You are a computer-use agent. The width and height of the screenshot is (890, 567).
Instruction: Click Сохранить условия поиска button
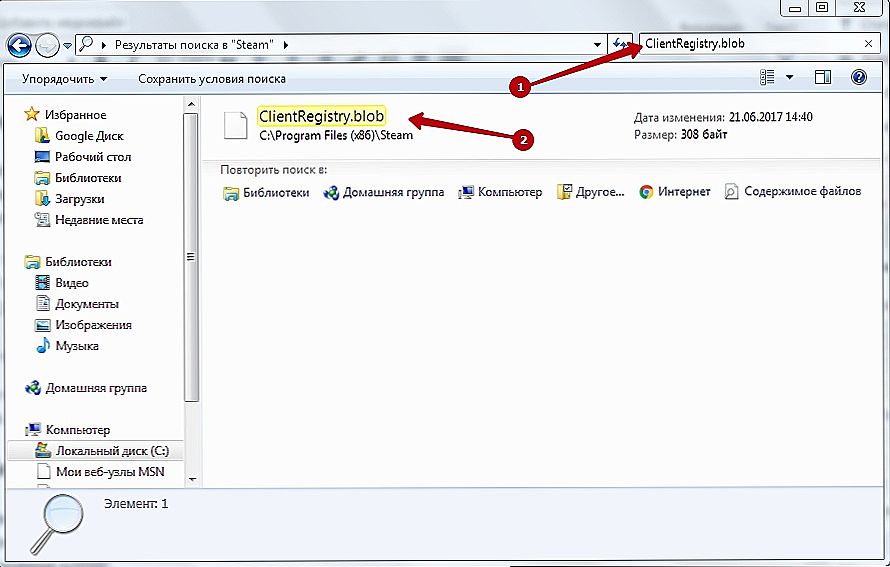211,78
